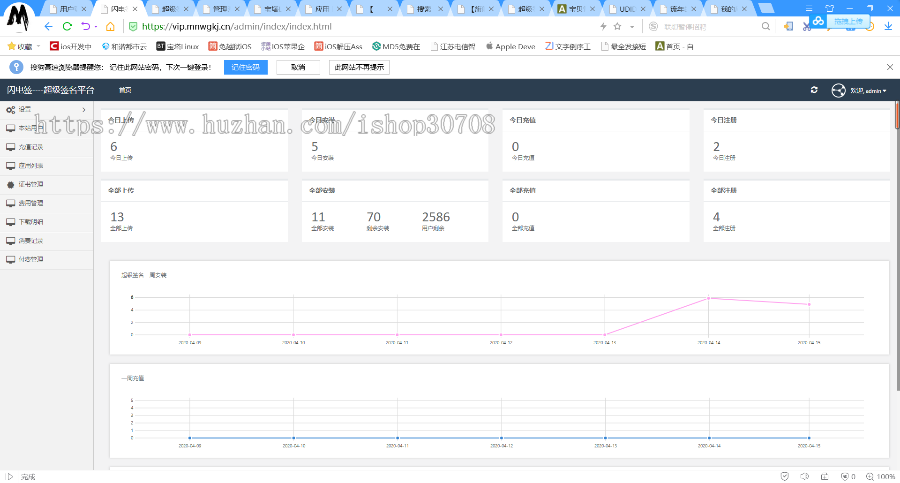This screenshot has height=483, width=900.
Task: Click the 2586 value in the stats card
Action: click(436, 217)
